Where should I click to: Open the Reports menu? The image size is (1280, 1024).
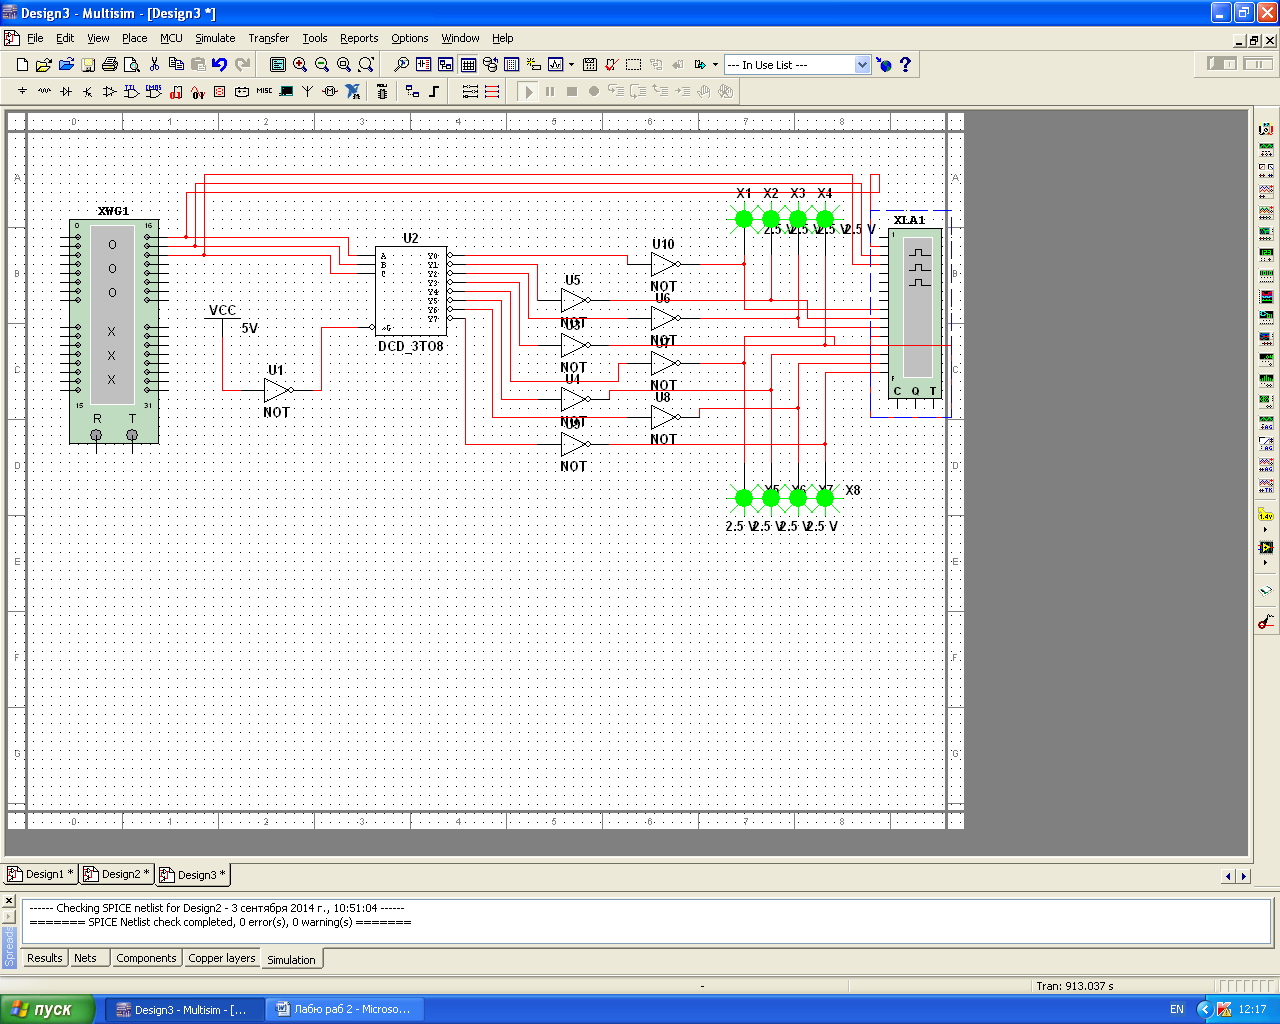(359, 38)
